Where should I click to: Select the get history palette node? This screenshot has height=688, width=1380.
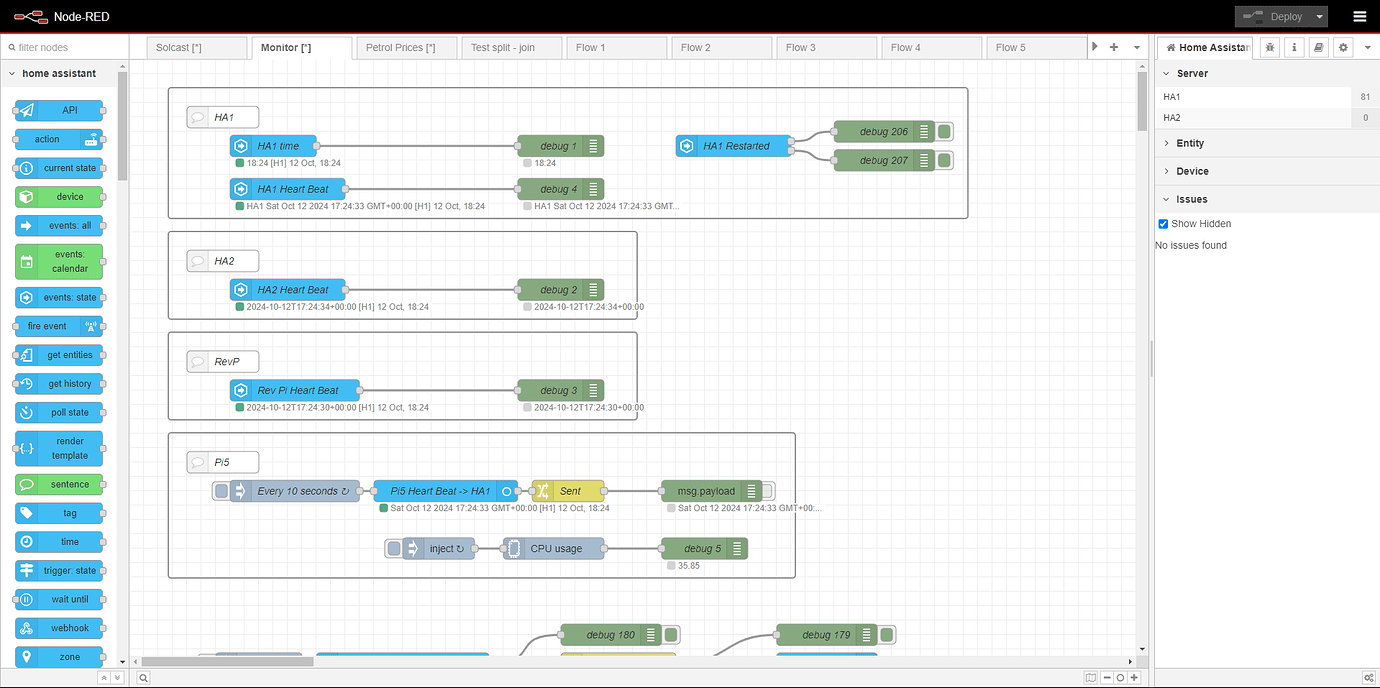pos(59,384)
